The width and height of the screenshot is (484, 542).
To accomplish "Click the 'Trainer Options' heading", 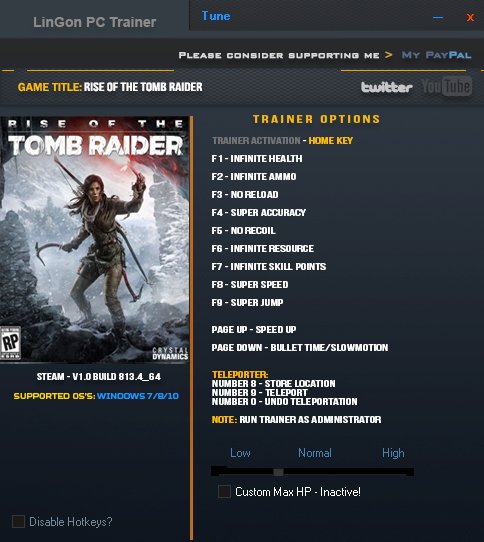I will point(316,119).
